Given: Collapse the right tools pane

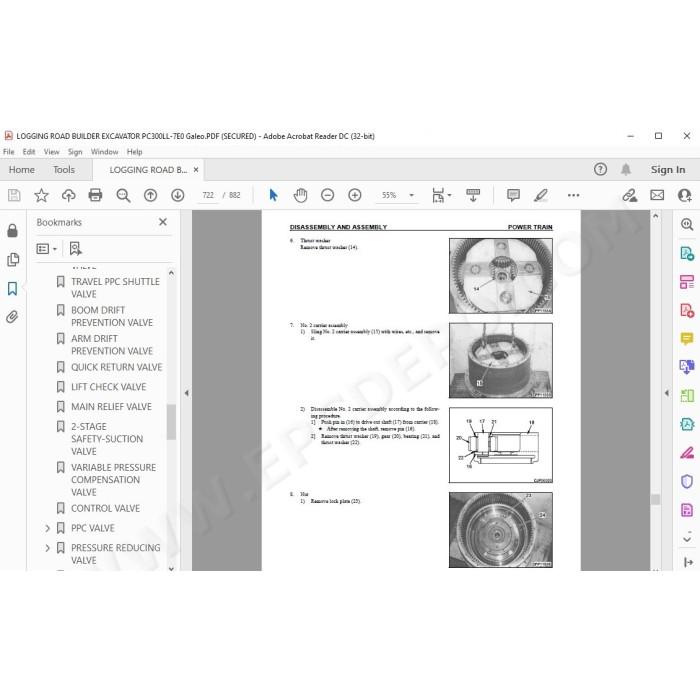Looking at the screenshot, I should [x=667, y=393].
